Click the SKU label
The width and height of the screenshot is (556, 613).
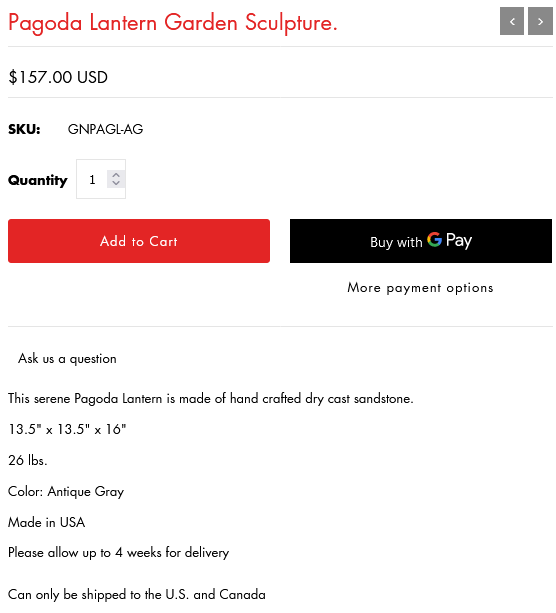pos(24,129)
